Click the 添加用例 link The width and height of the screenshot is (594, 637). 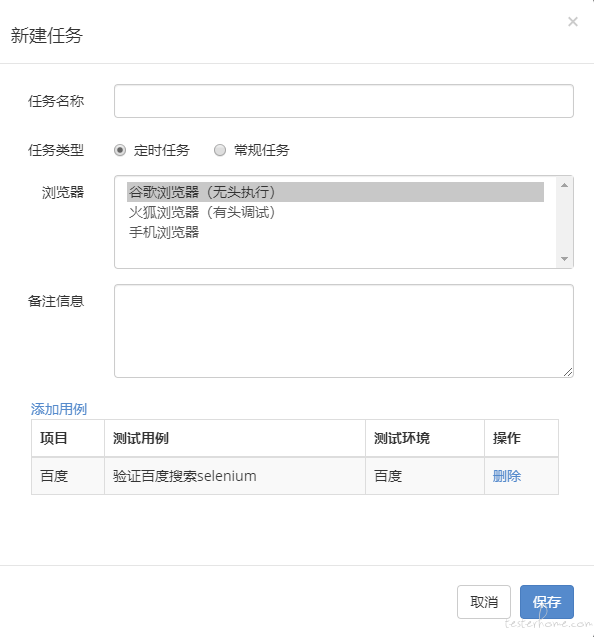59,409
